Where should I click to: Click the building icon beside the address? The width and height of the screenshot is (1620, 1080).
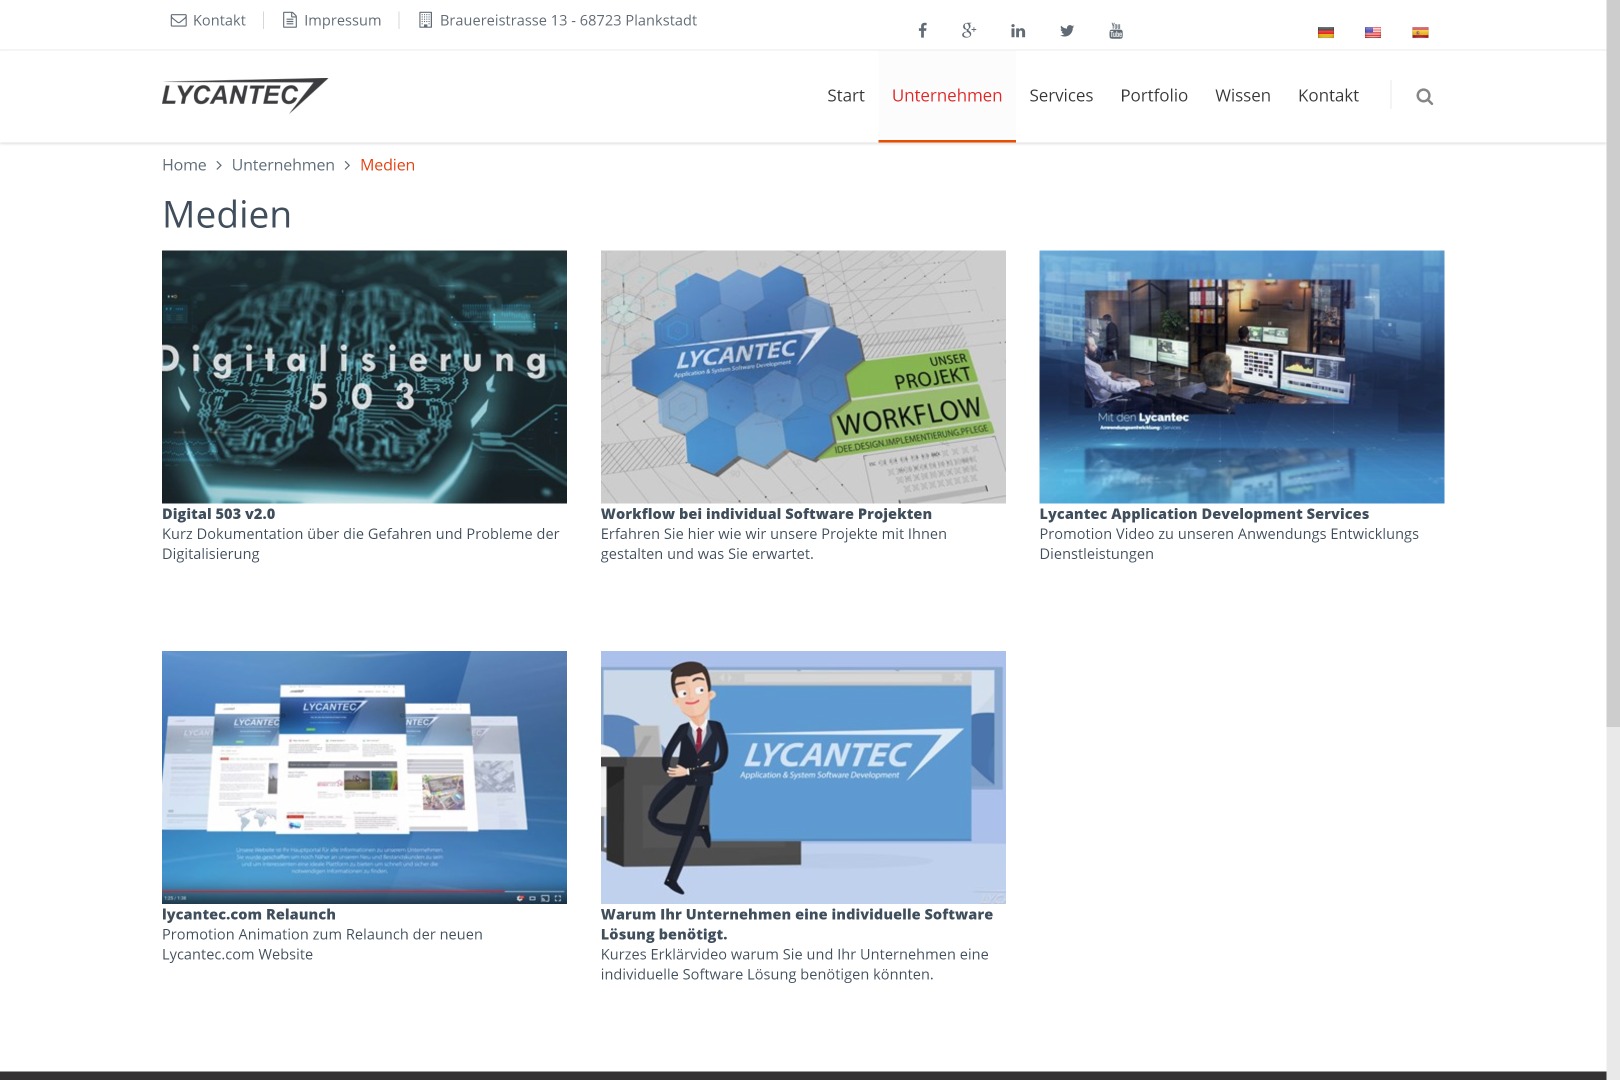pos(425,20)
